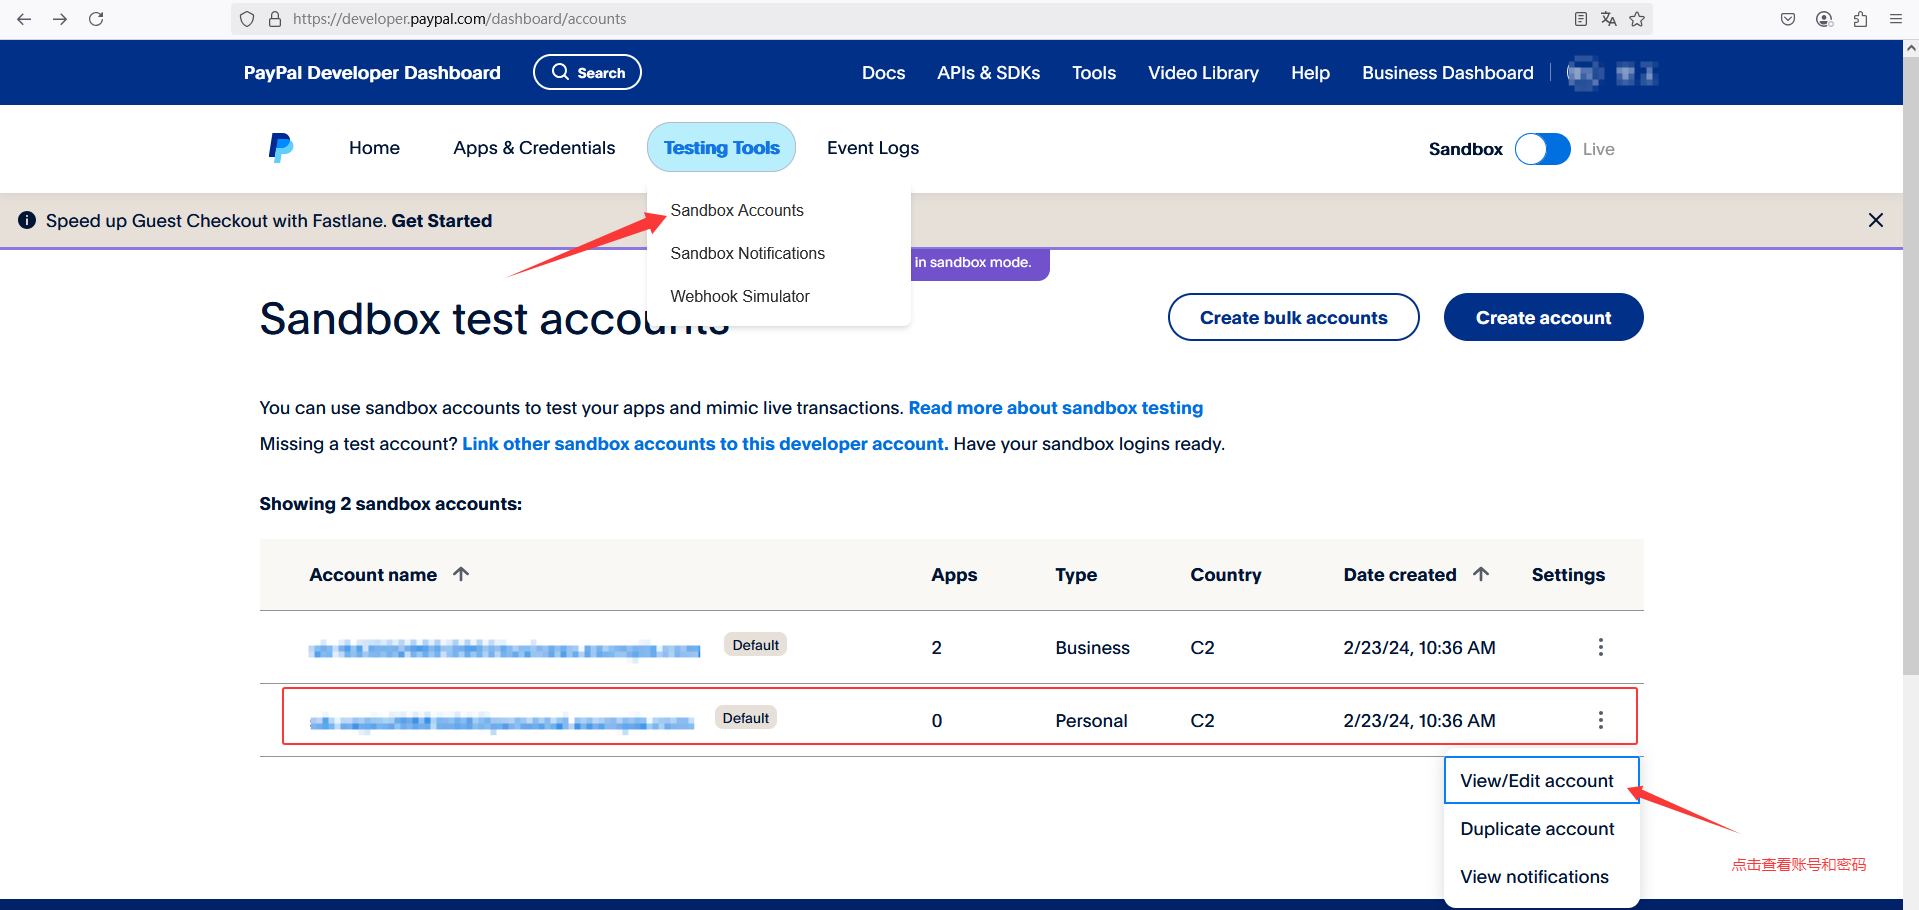1919x910 pixels.
Task: Open the Pocket save icon
Action: [1788, 19]
